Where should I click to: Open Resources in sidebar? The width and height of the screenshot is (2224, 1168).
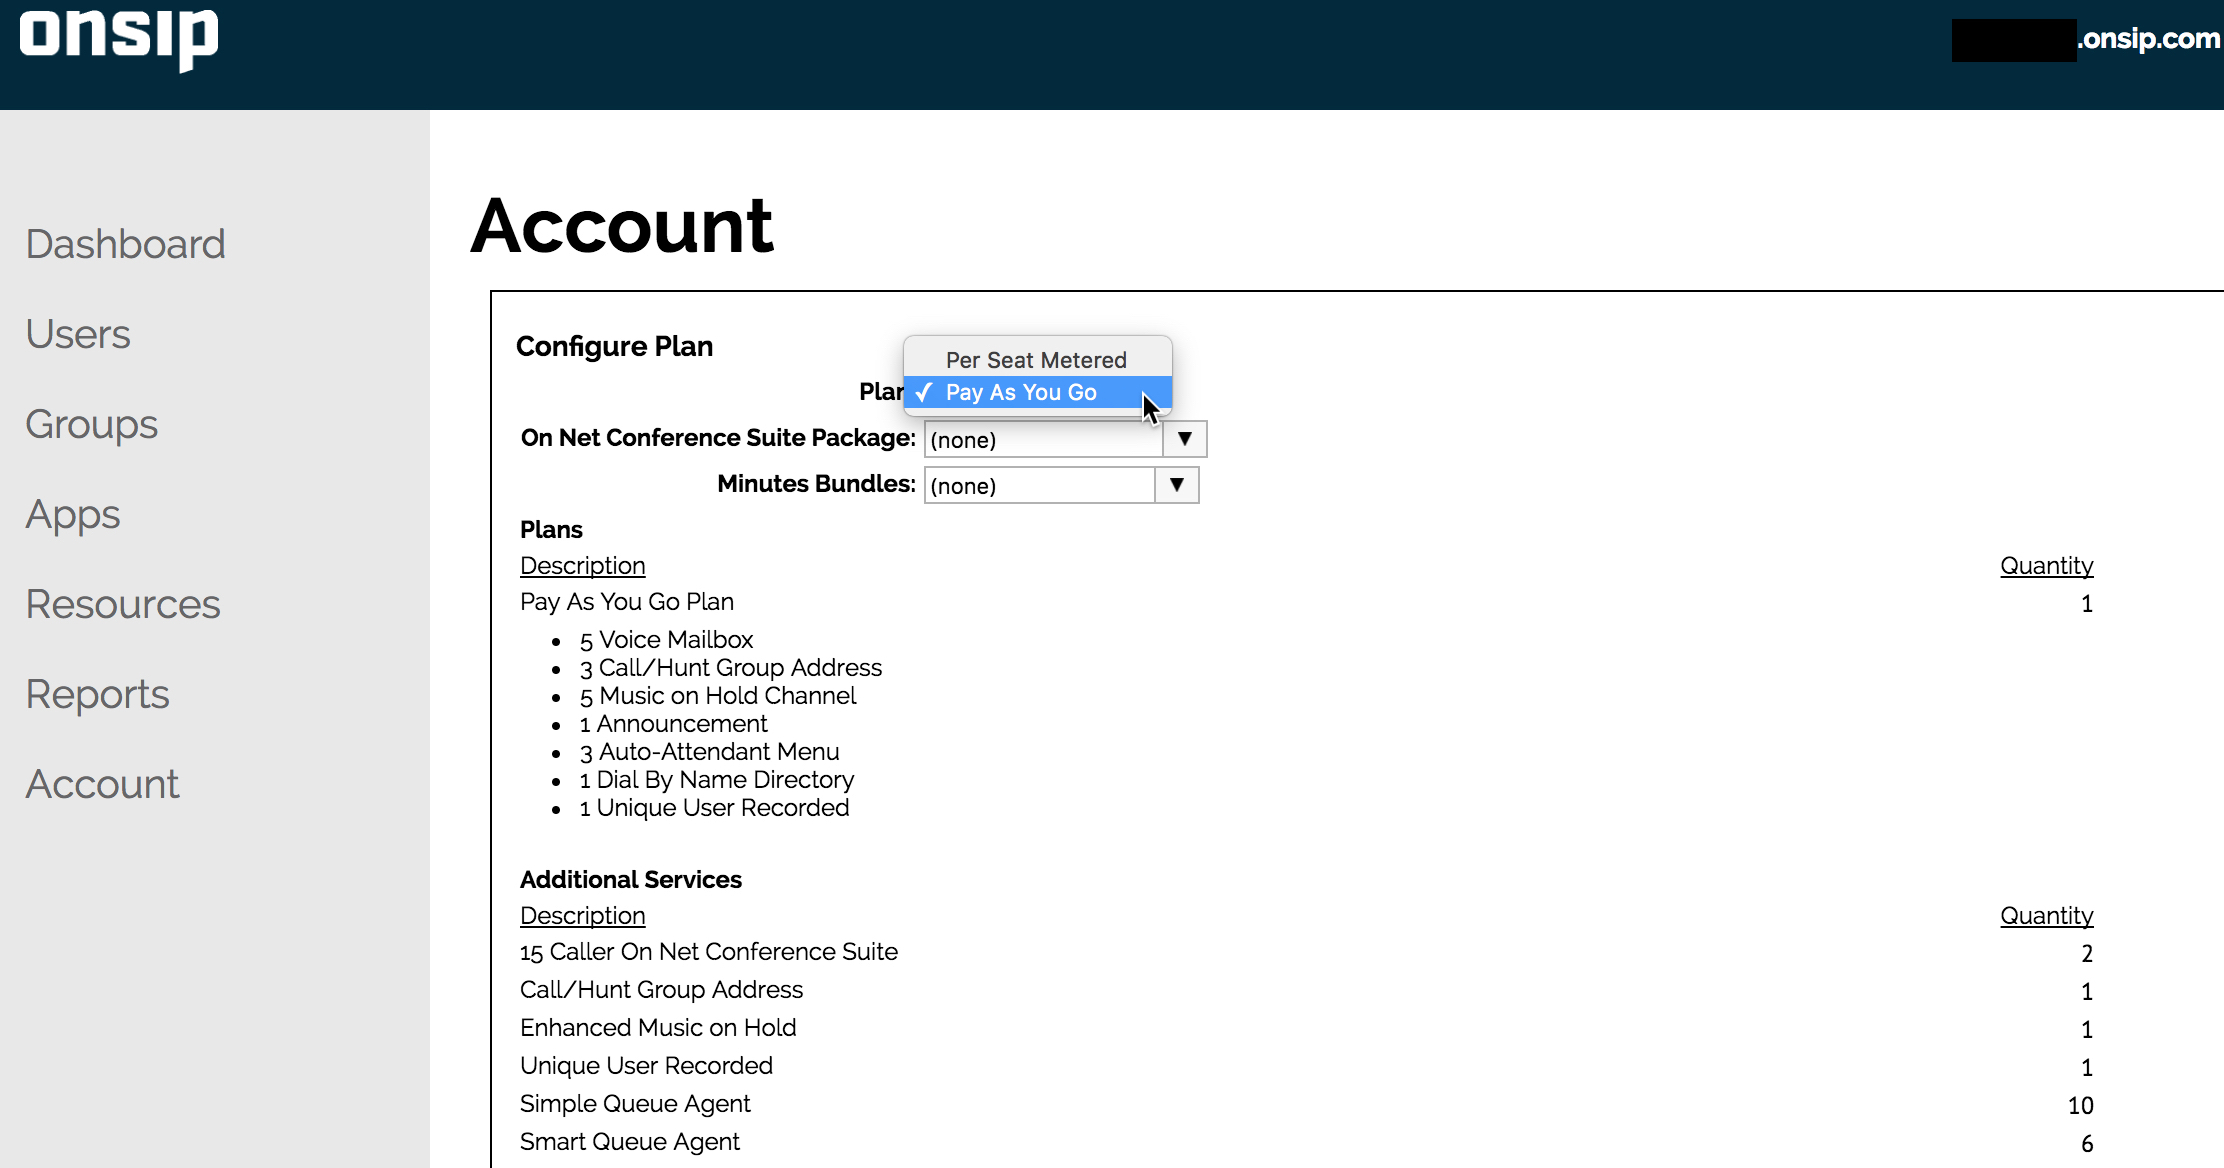123,604
